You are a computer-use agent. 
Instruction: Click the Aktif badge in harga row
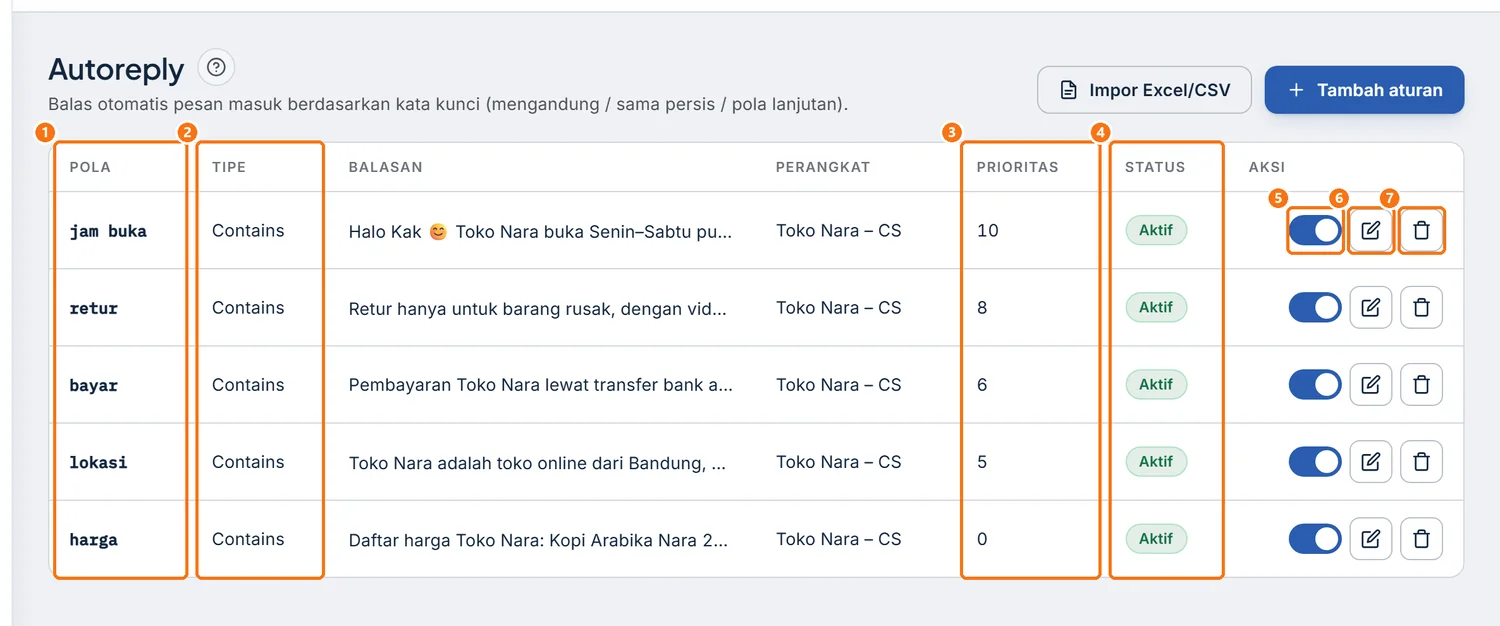(1156, 539)
